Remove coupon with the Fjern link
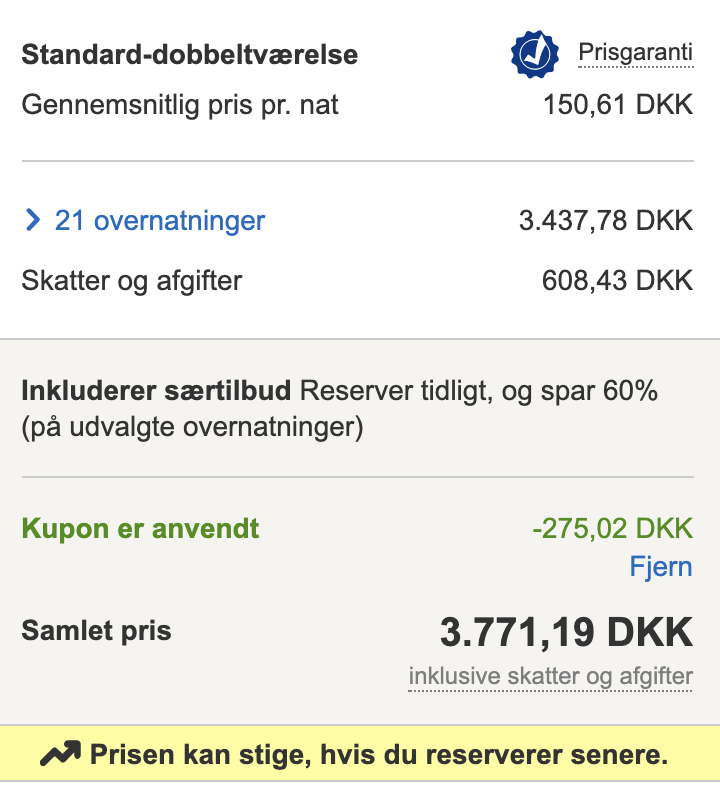720x794 pixels. click(x=661, y=566)
